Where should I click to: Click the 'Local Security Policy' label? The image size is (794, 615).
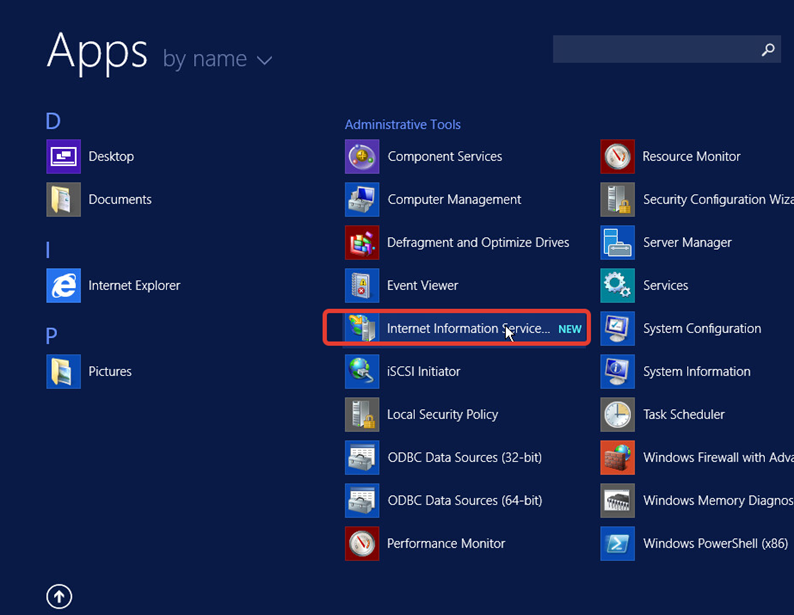tap(443, 415)
